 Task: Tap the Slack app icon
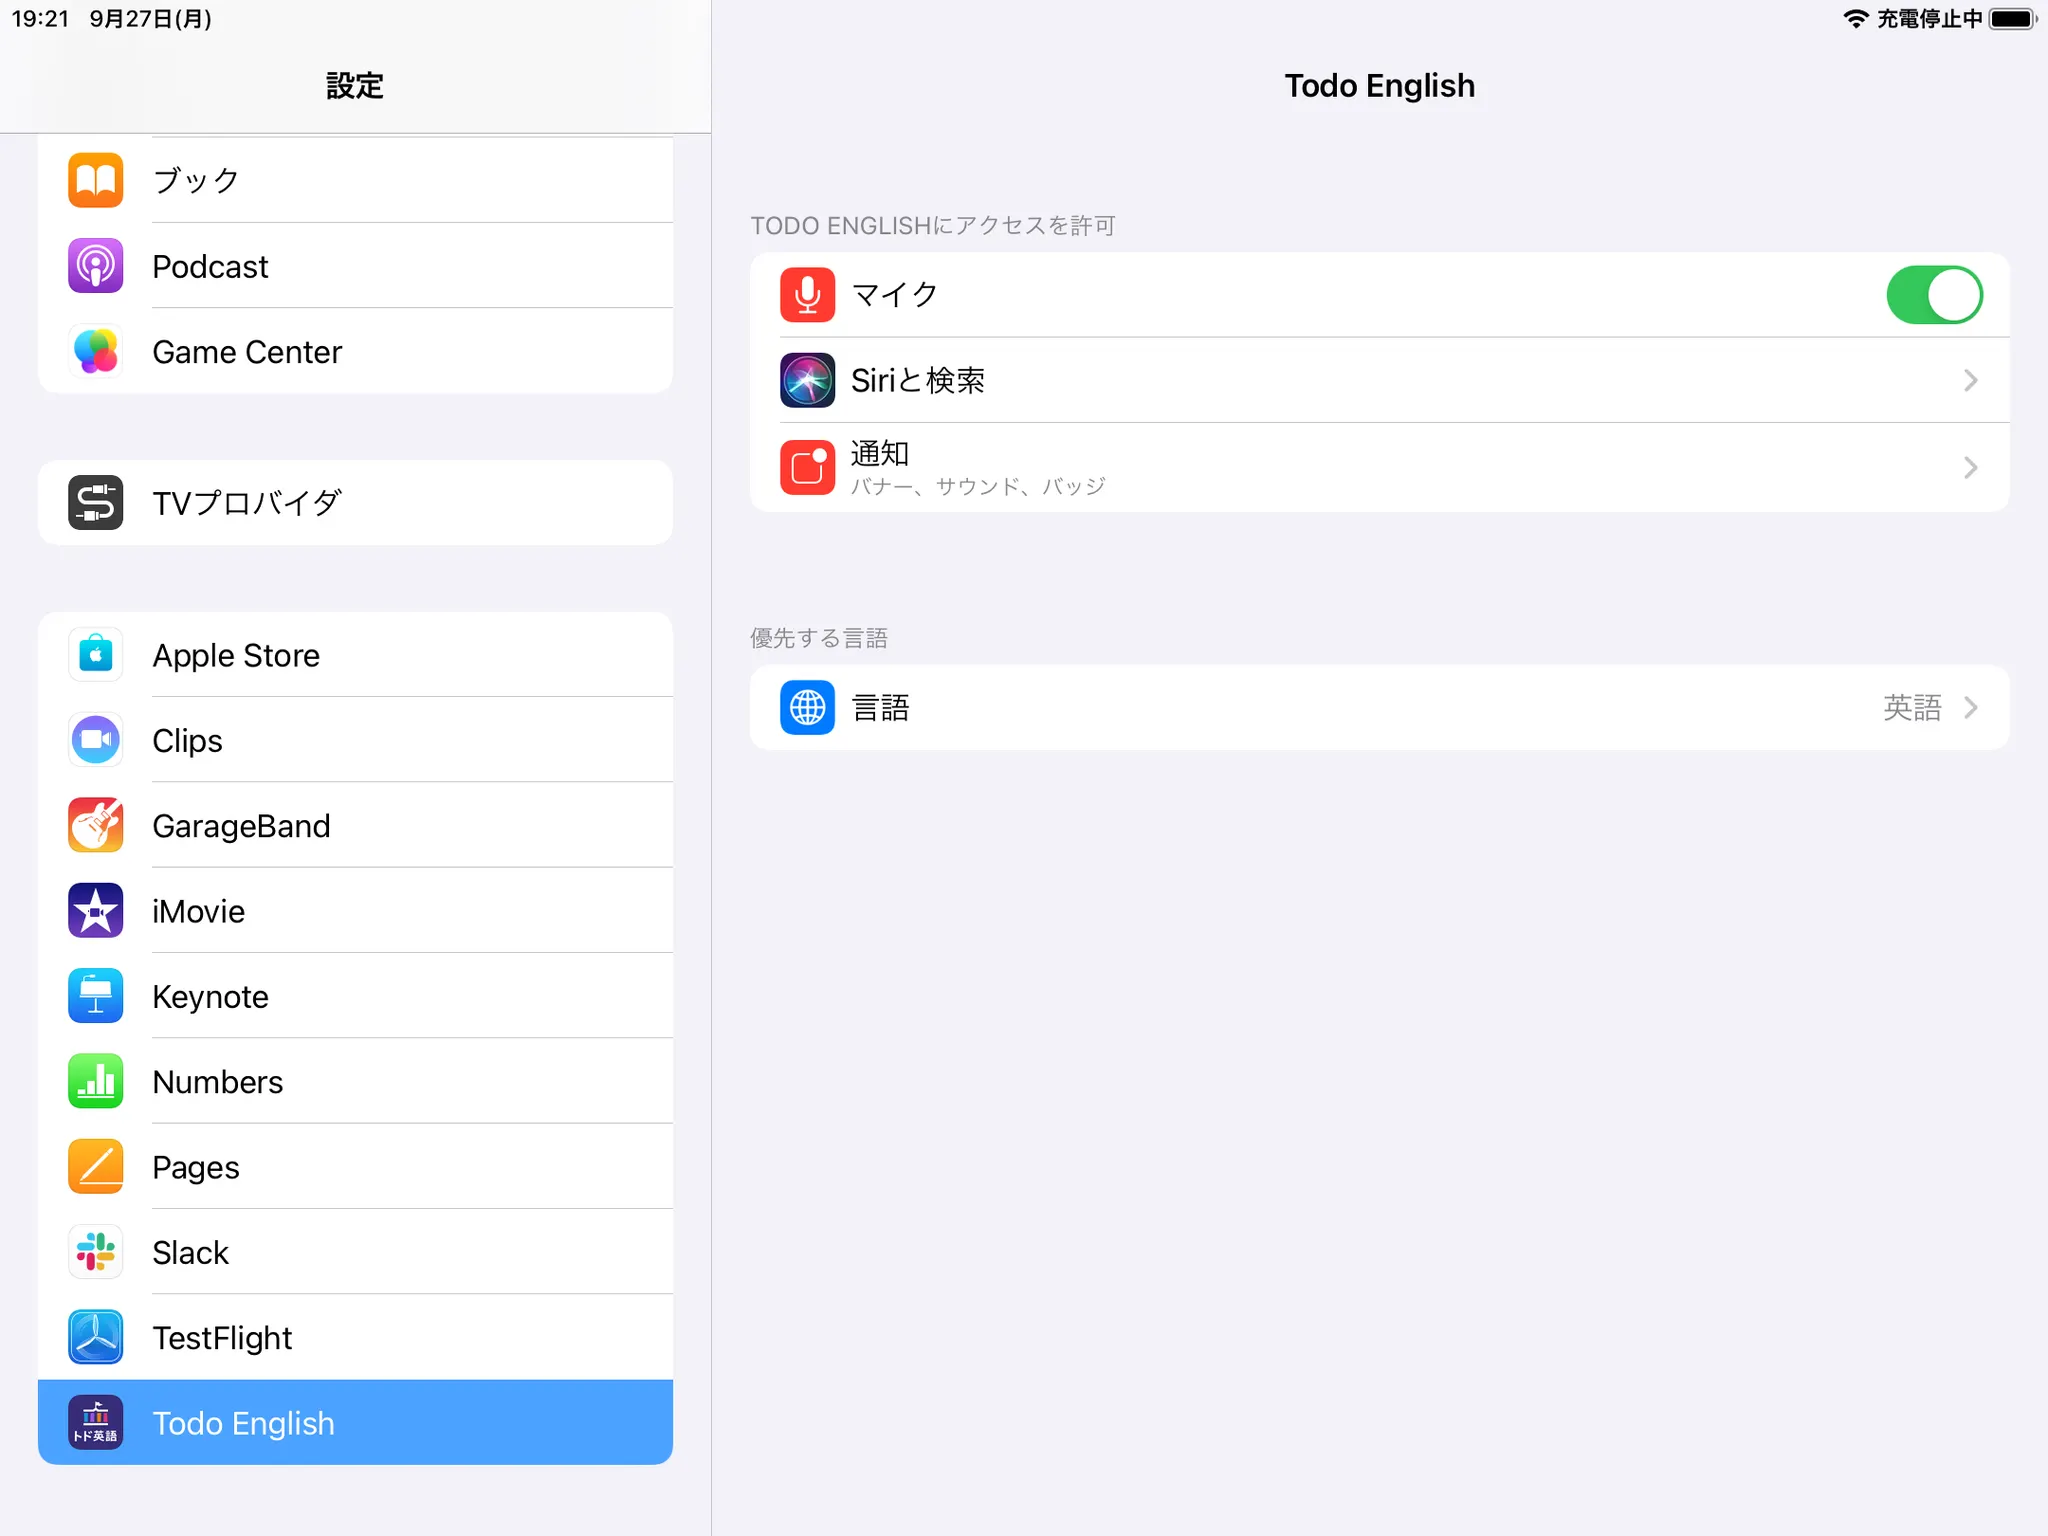[95, 1252]
